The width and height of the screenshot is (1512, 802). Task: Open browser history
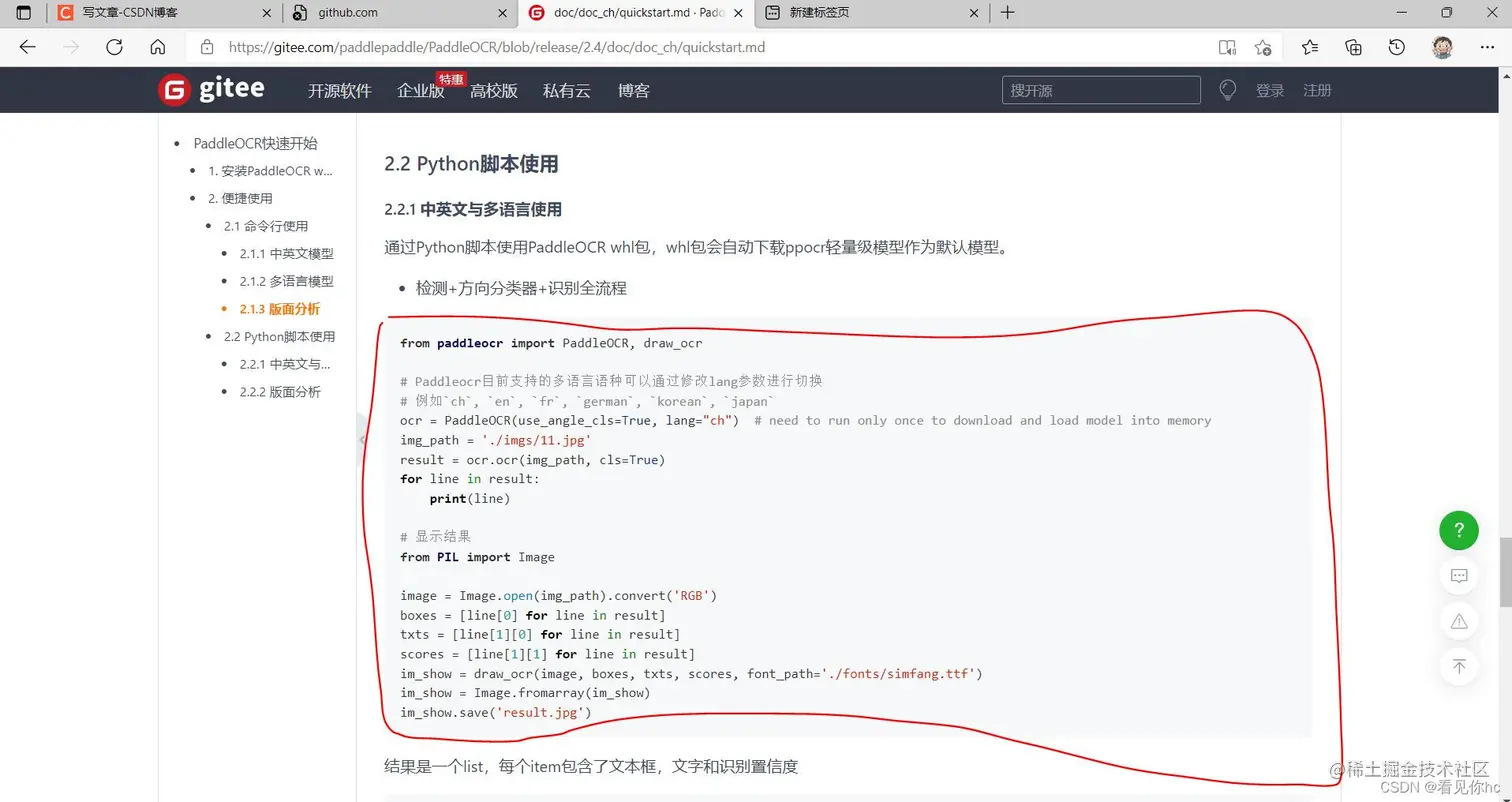[1395, 47]
